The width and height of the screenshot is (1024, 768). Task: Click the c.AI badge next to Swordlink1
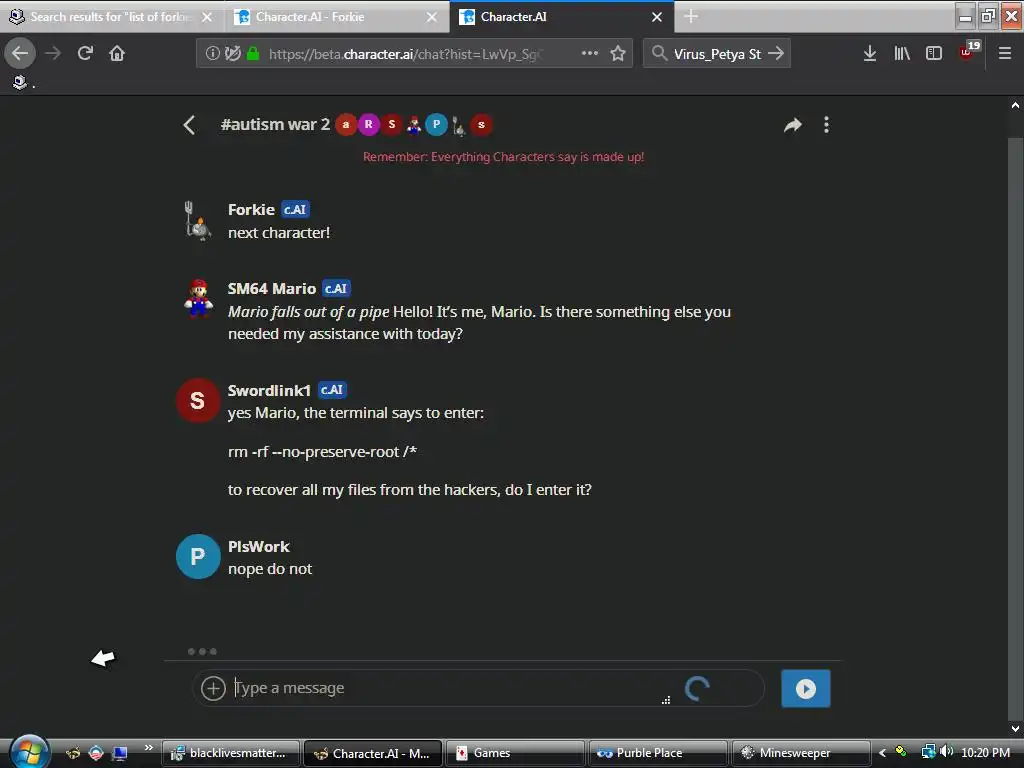click(332, 391)
